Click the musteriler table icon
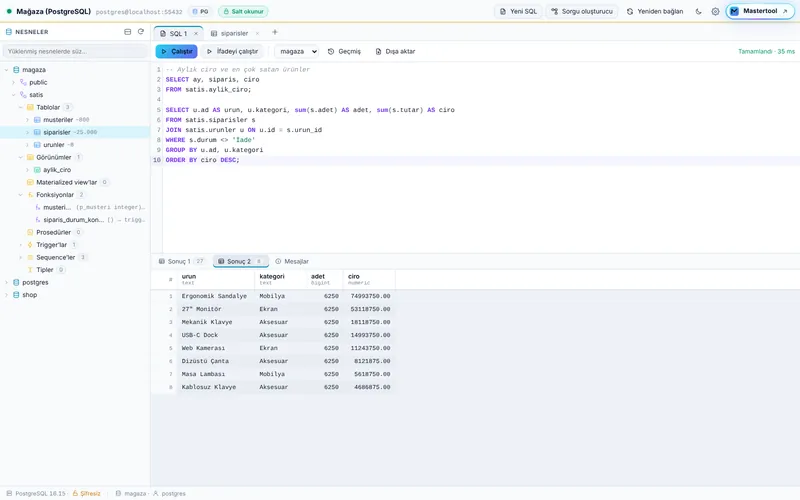800x500 pixels. (37, 120)
